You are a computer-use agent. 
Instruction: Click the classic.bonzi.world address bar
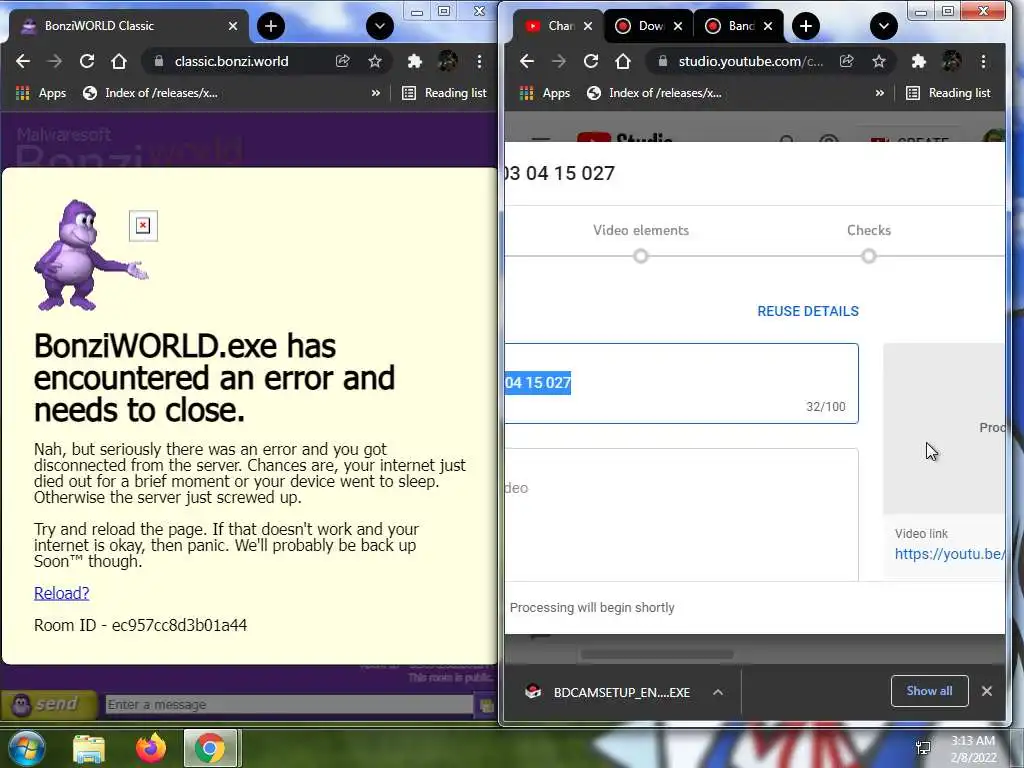click(231, 61)
